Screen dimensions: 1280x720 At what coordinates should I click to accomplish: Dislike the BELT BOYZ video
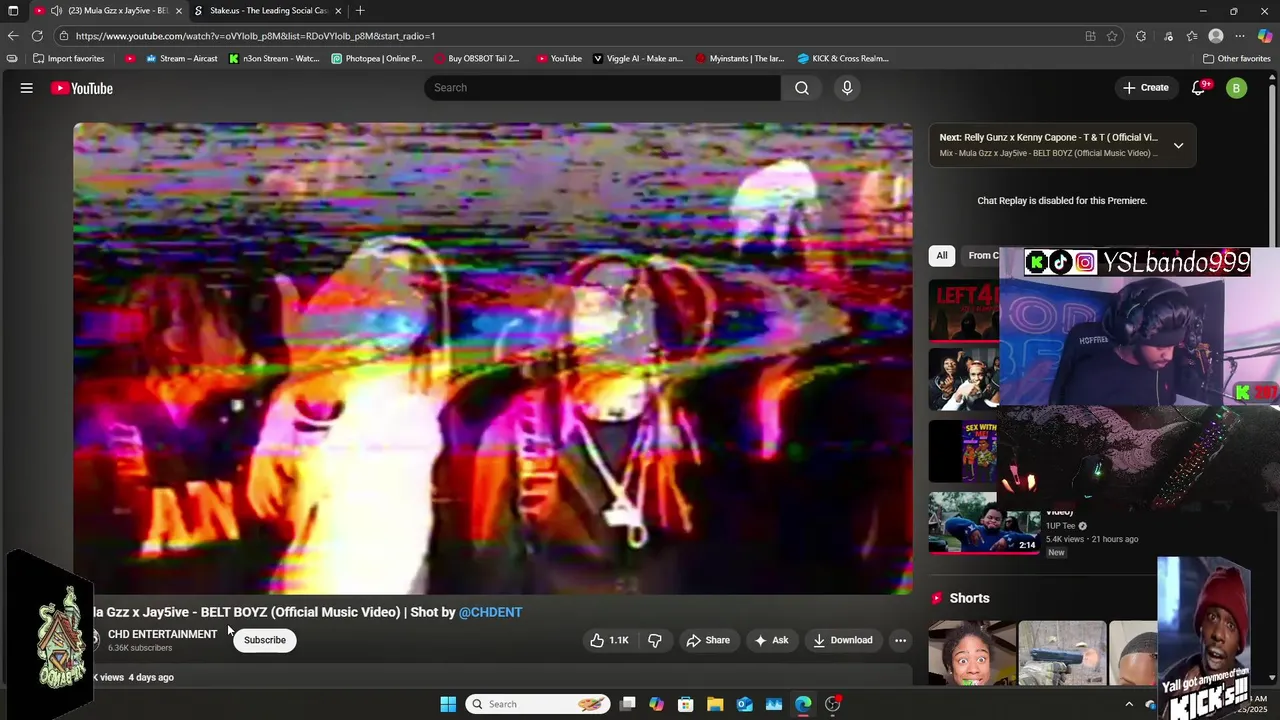tap(655, 640)
